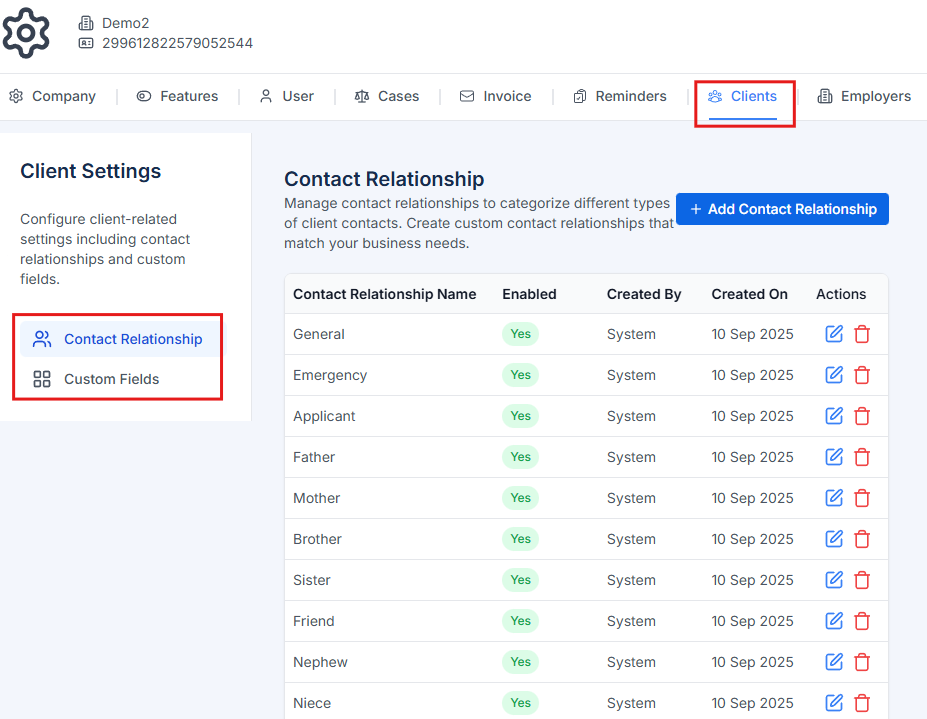The image size is (927, 719).
Task: Edit the Nephew contact relationship
Action: [x=834, y=662]
